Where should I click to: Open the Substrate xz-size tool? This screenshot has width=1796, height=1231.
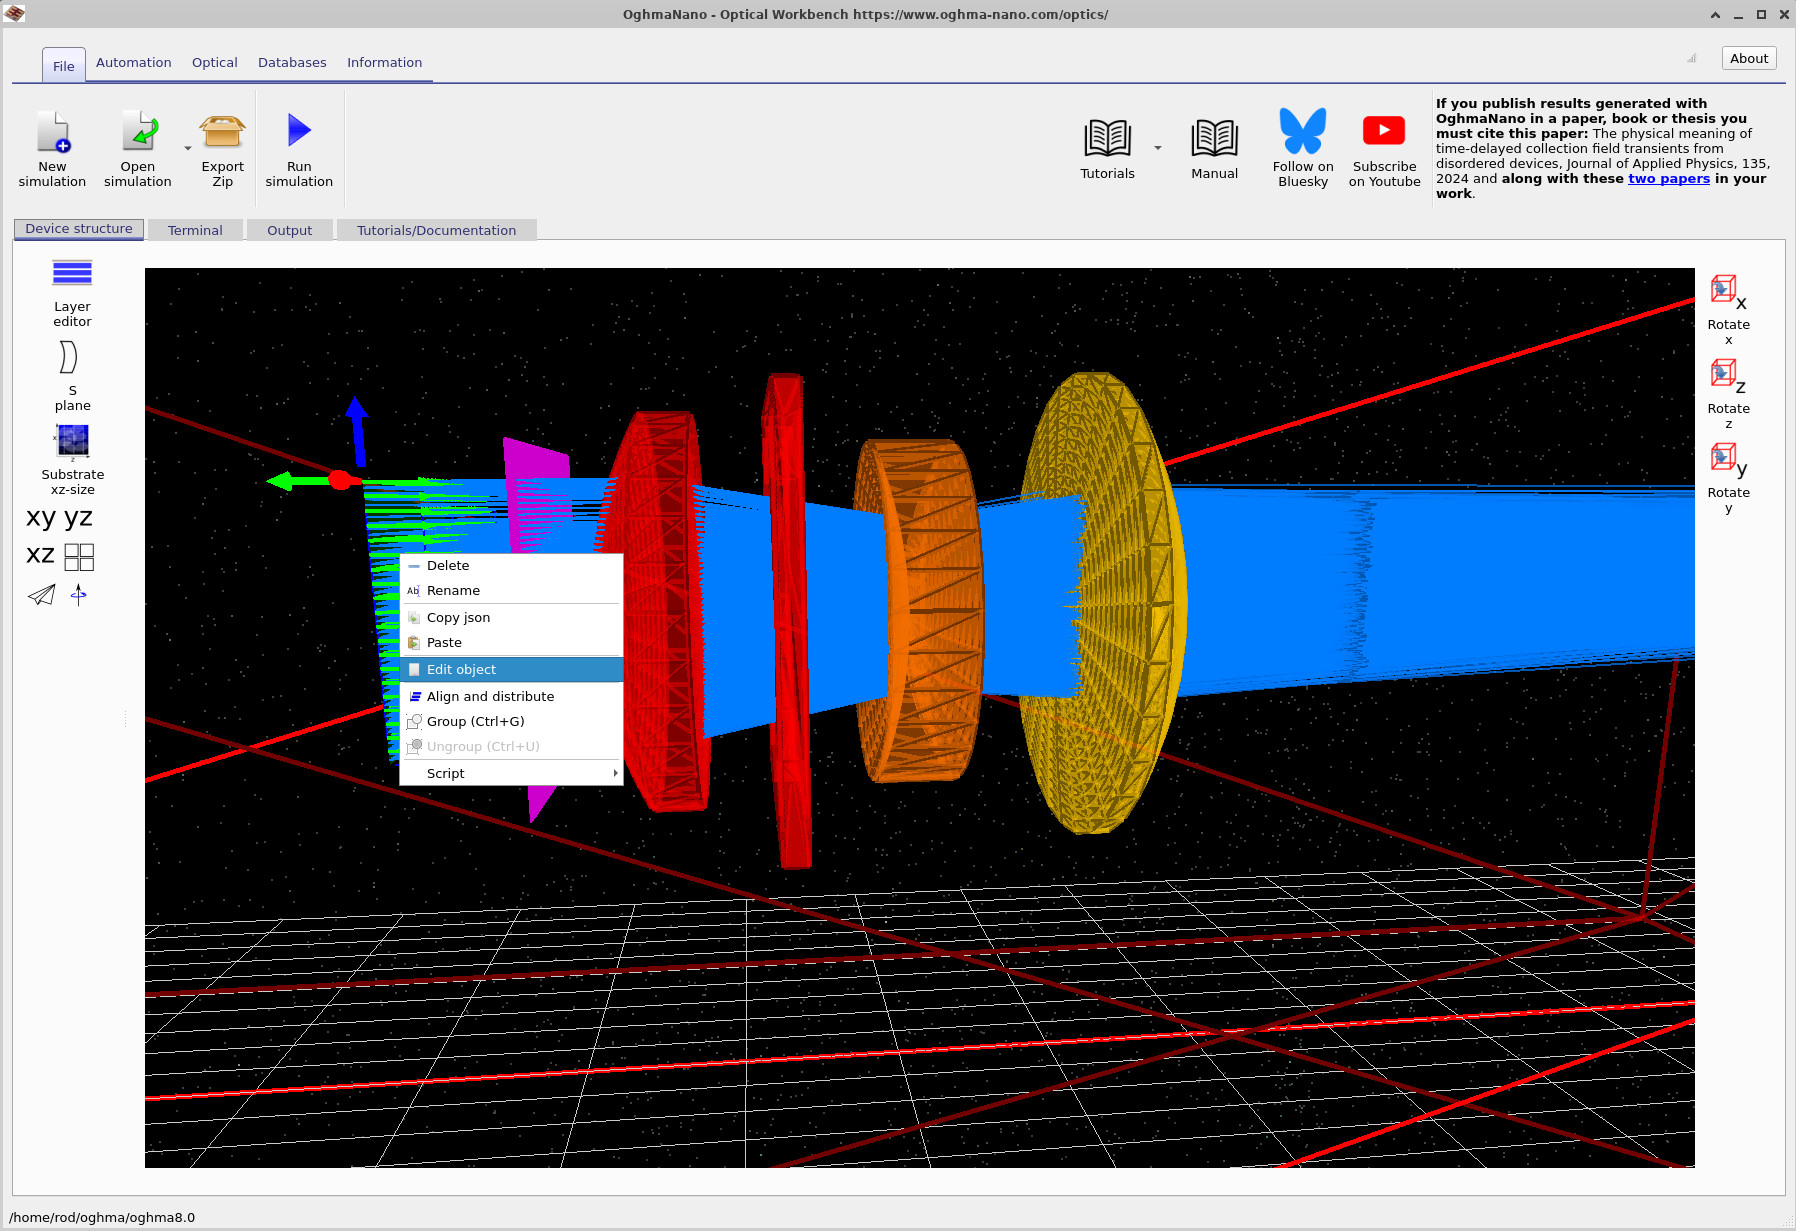click(x=72, y=458)
